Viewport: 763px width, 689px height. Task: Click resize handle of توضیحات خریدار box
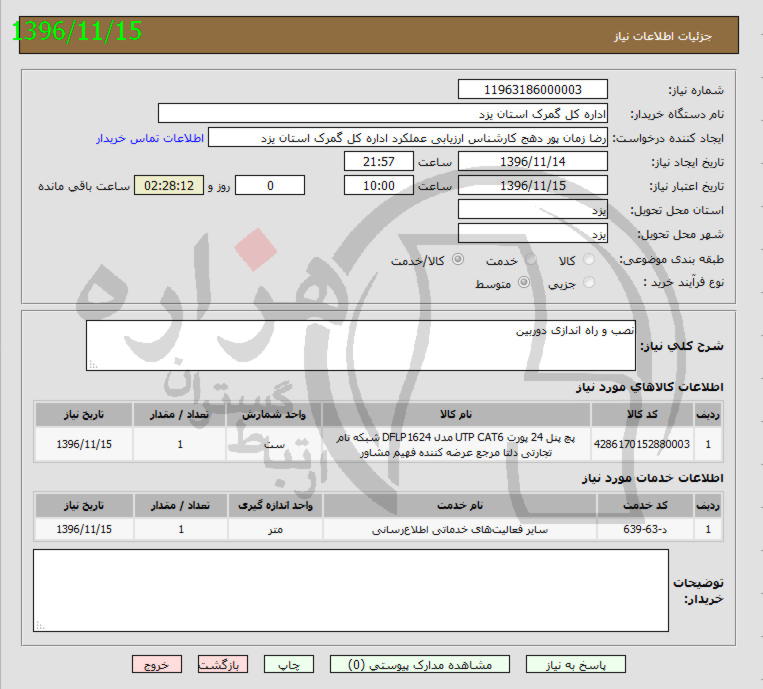click(x=40, y=626)
